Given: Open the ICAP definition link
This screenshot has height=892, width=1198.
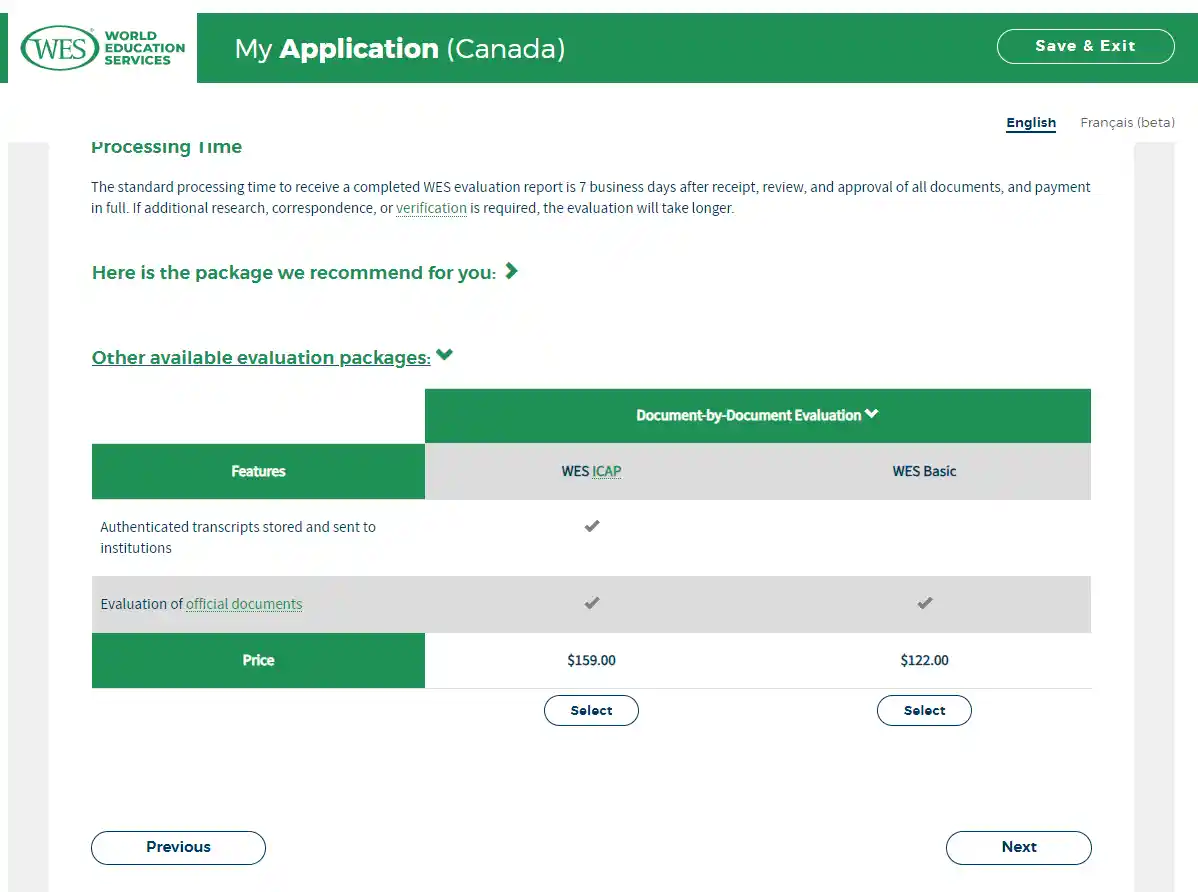Looking at the screenshot, I should (607, 472).
